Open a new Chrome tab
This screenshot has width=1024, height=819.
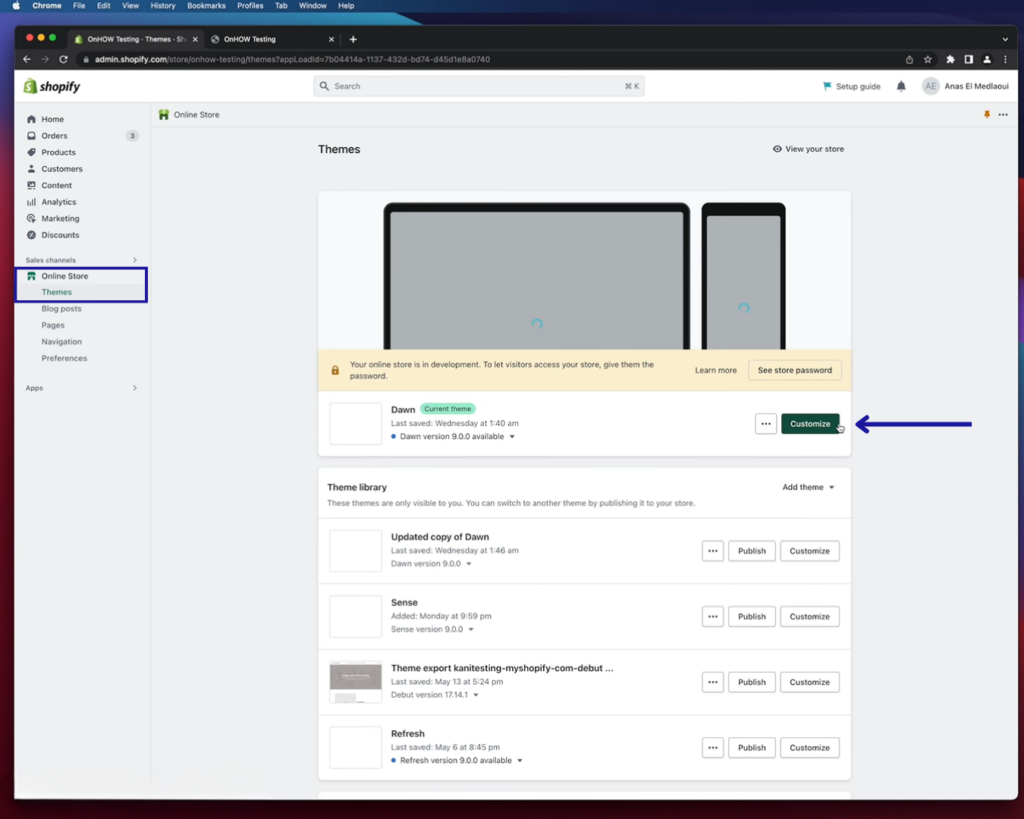[x=353, y=39]
